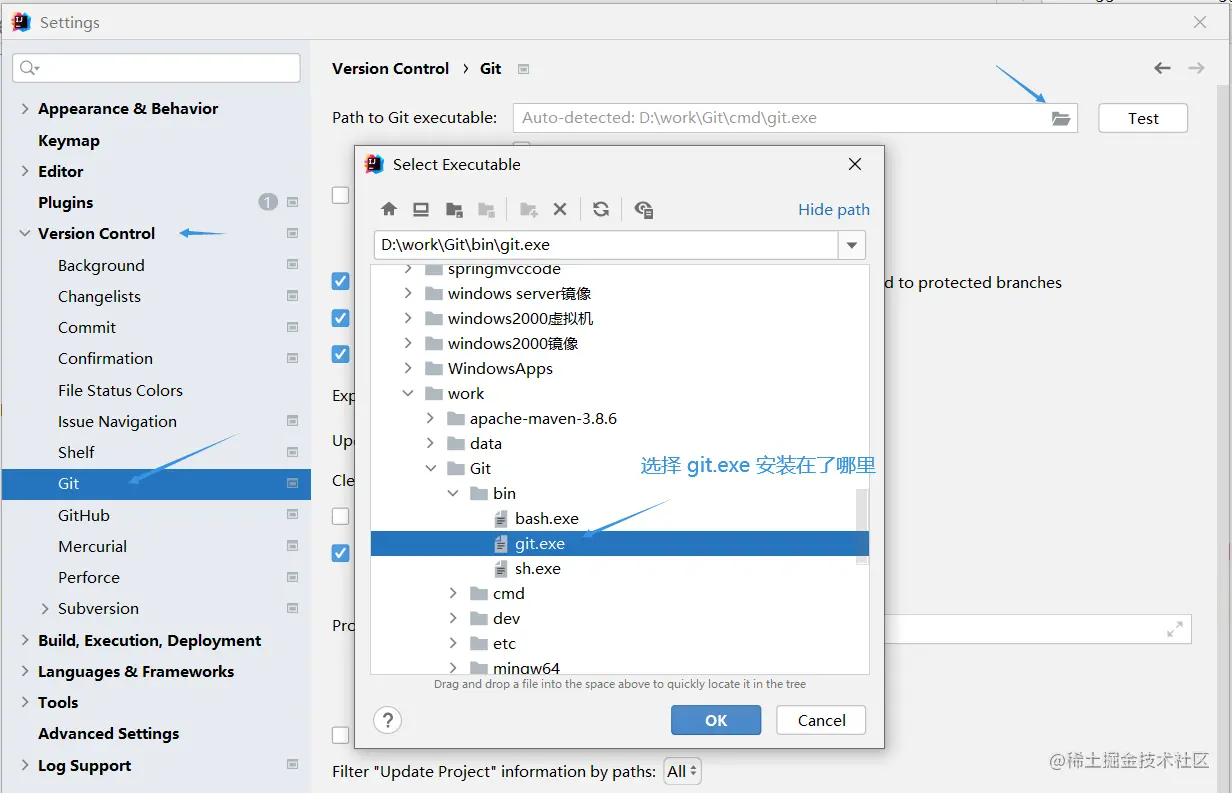Expand Appearance & Behavior settings group

25,108
